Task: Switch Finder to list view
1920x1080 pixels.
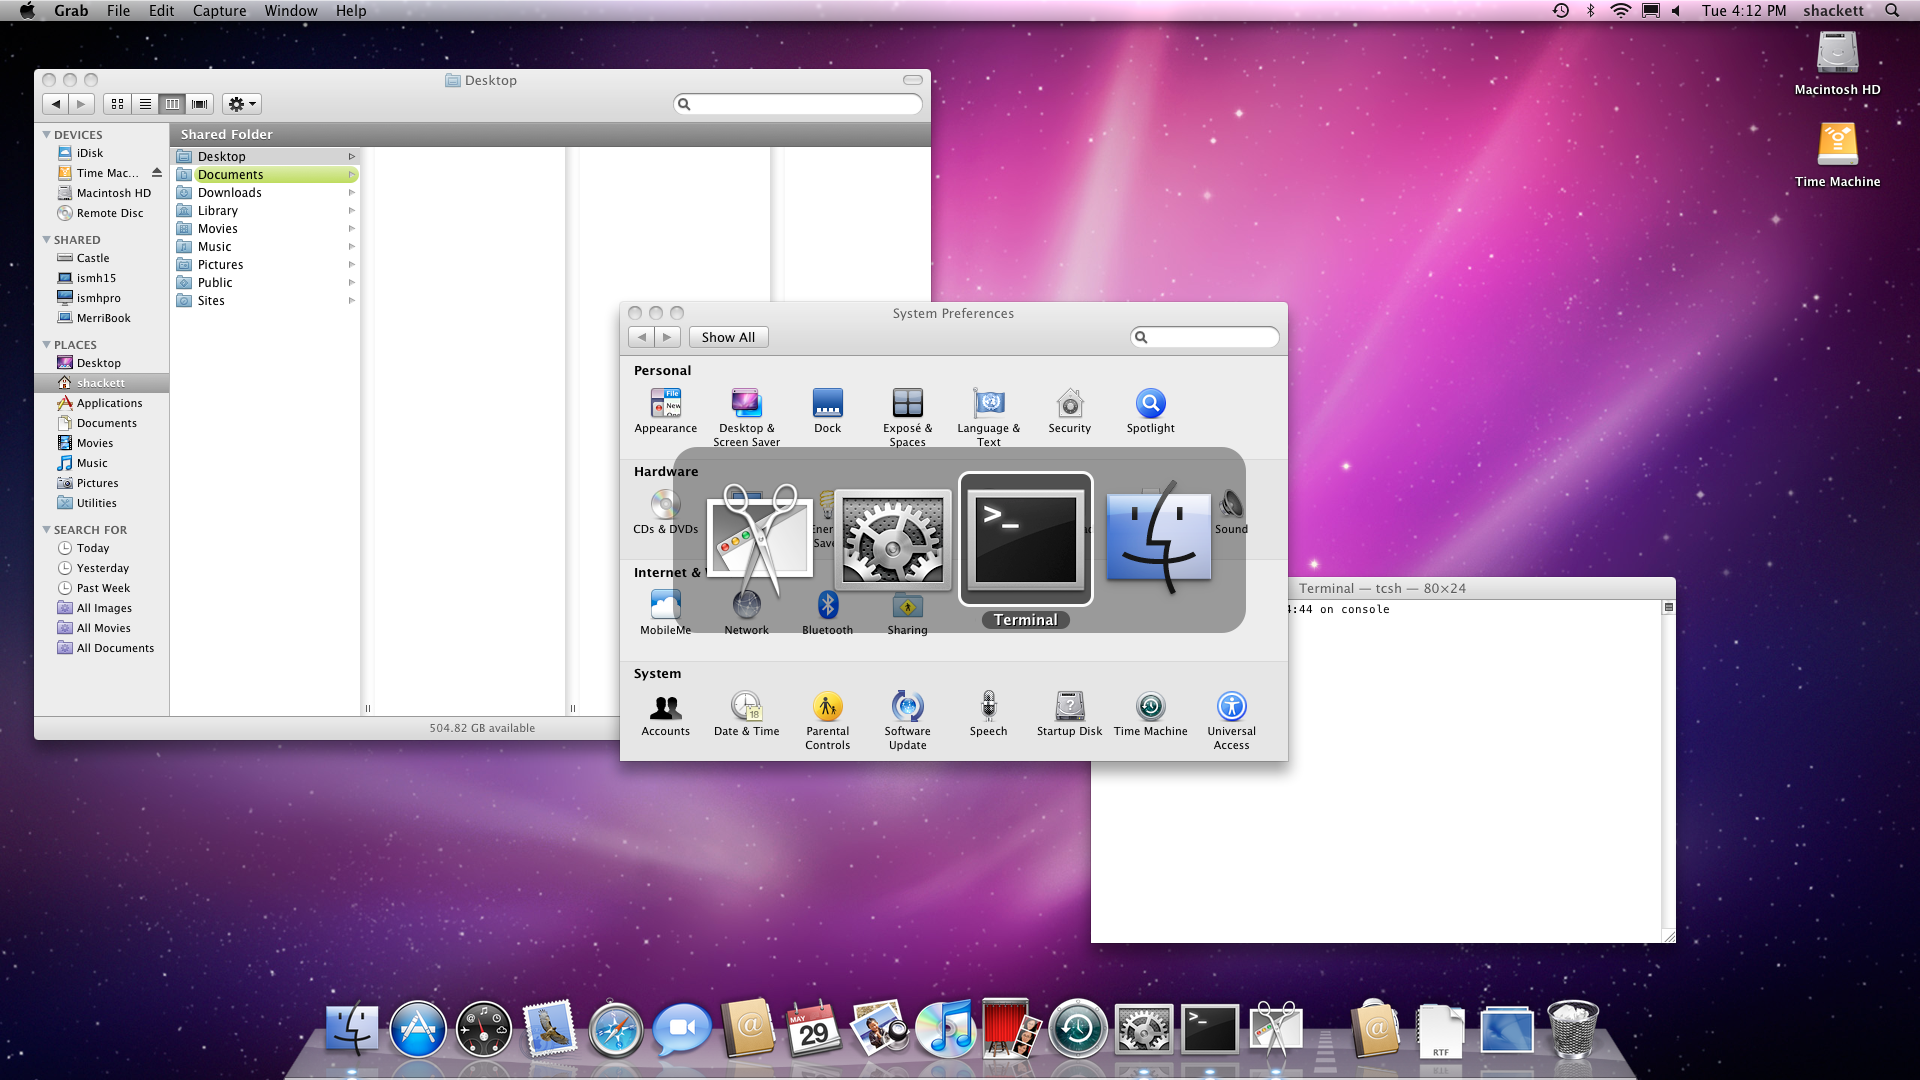Action: 145,104
